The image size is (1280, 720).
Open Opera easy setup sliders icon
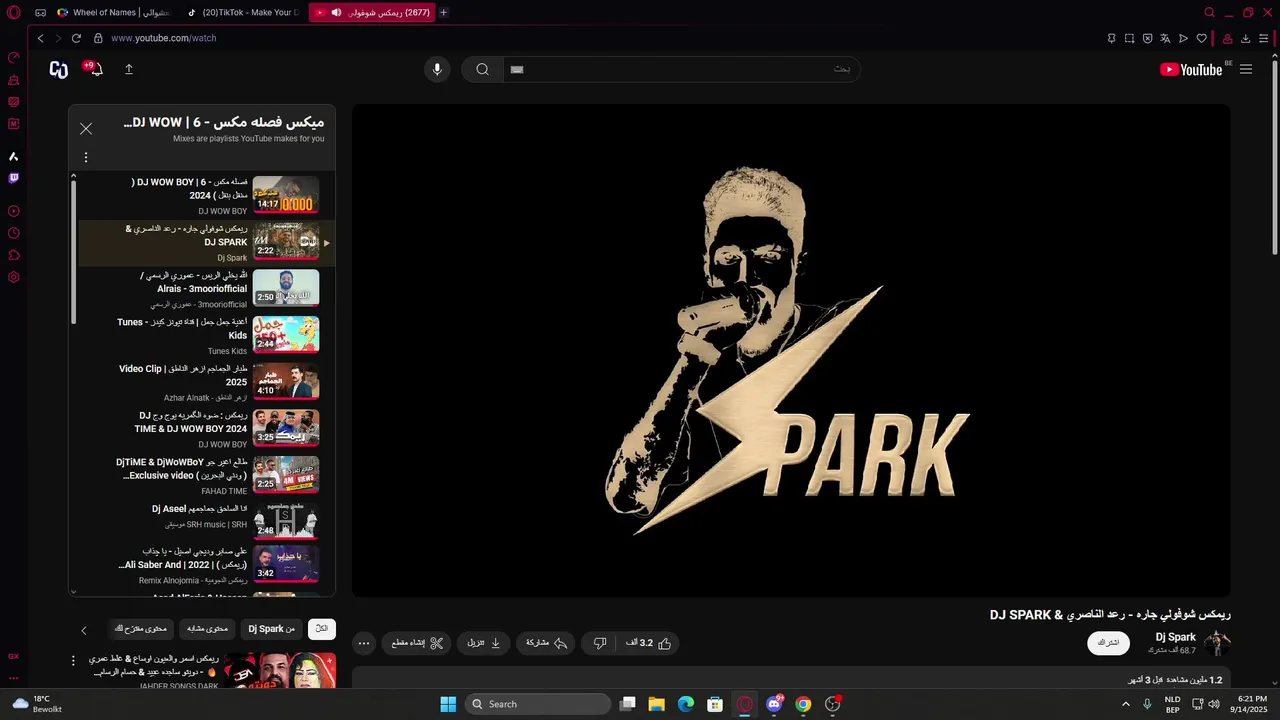click(1265, 38)
